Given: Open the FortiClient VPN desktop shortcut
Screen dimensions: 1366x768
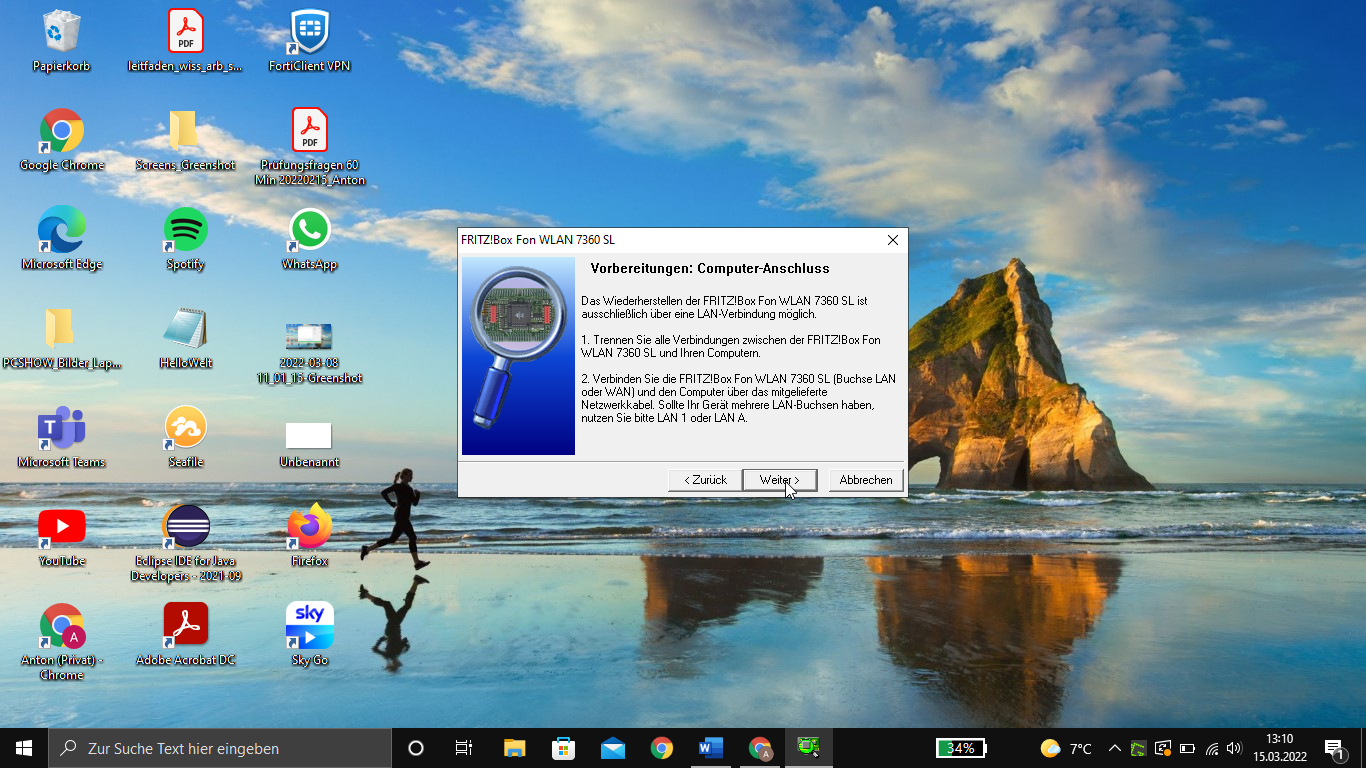Looking at the screenshot, I should 309,33.
